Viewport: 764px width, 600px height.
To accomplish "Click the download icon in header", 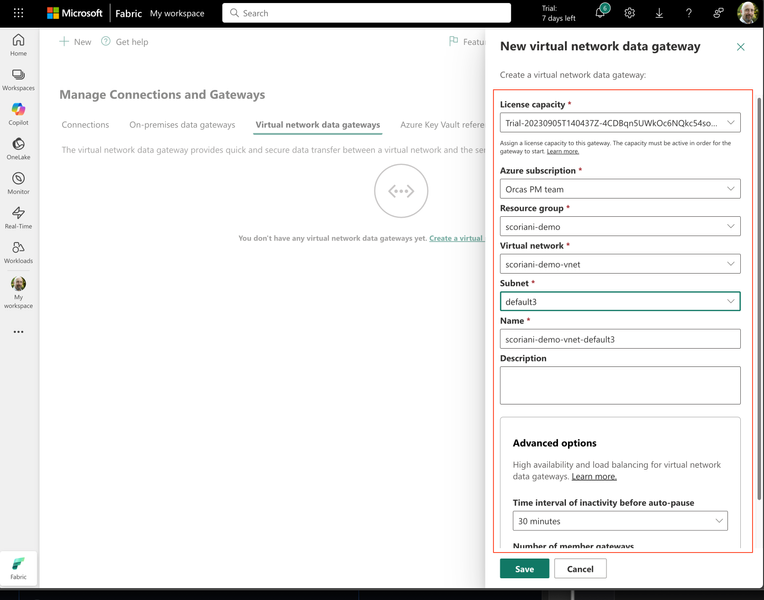I will [659, 13].
